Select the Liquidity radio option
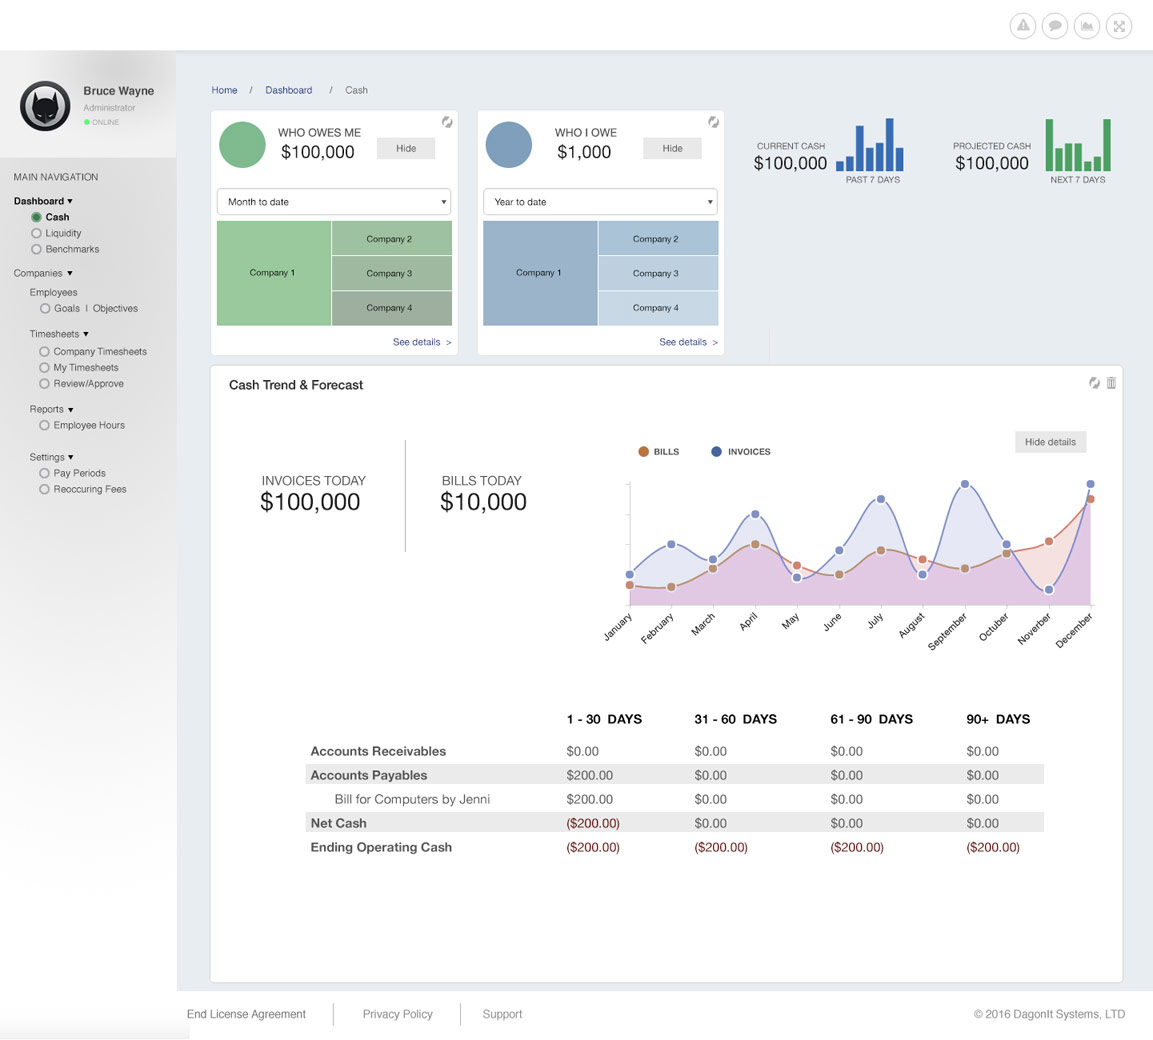 (x=37, y=233)
